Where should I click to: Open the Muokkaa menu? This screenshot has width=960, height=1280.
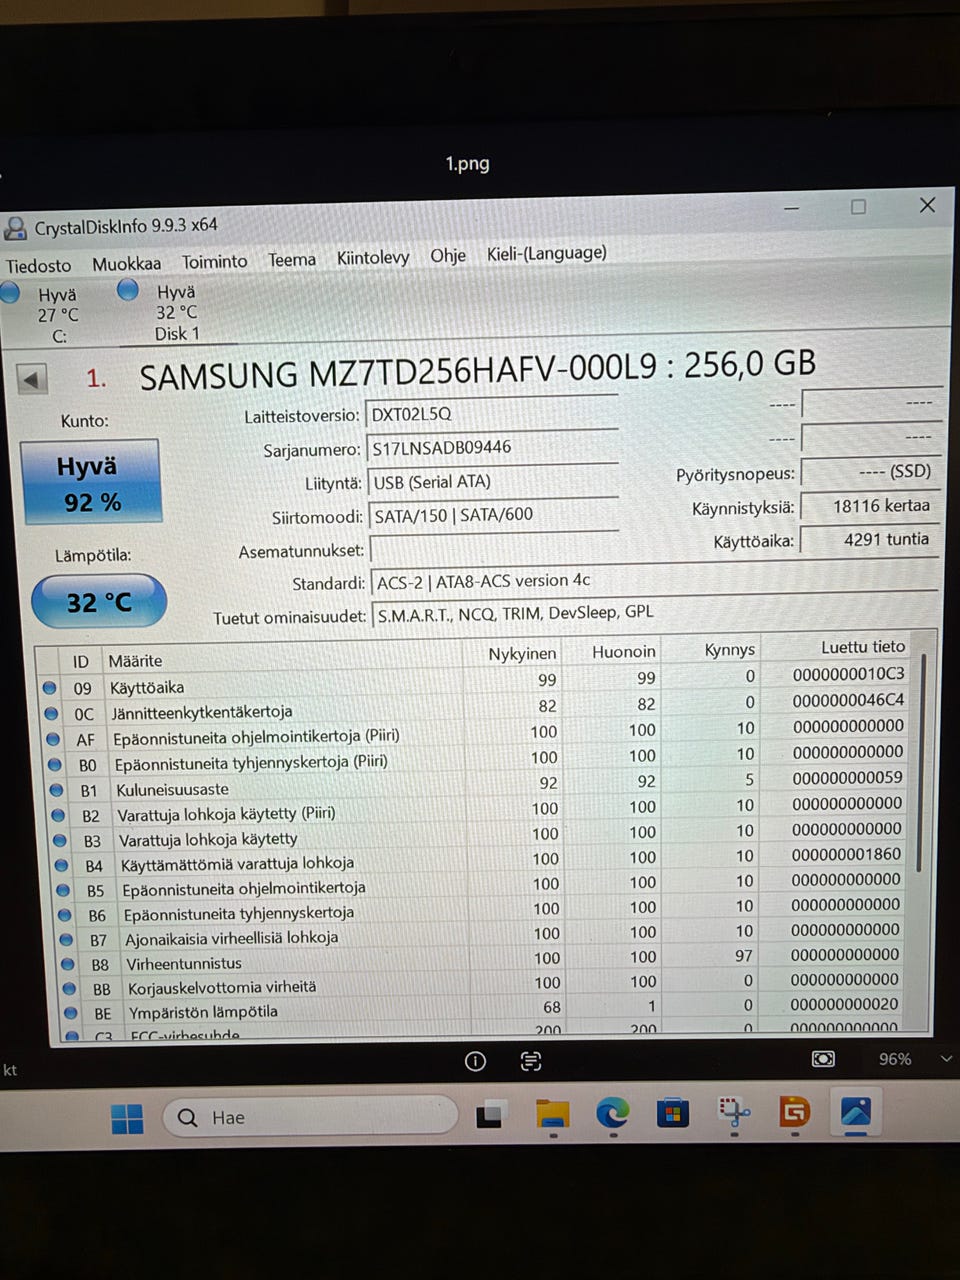126,264
